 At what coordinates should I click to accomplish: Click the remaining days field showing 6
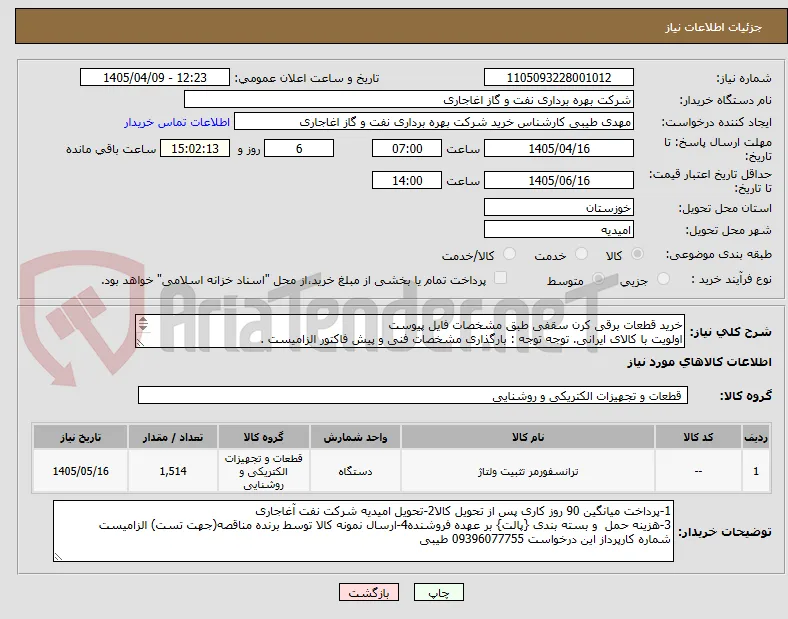pyautogui.click(x=299, y=148)
